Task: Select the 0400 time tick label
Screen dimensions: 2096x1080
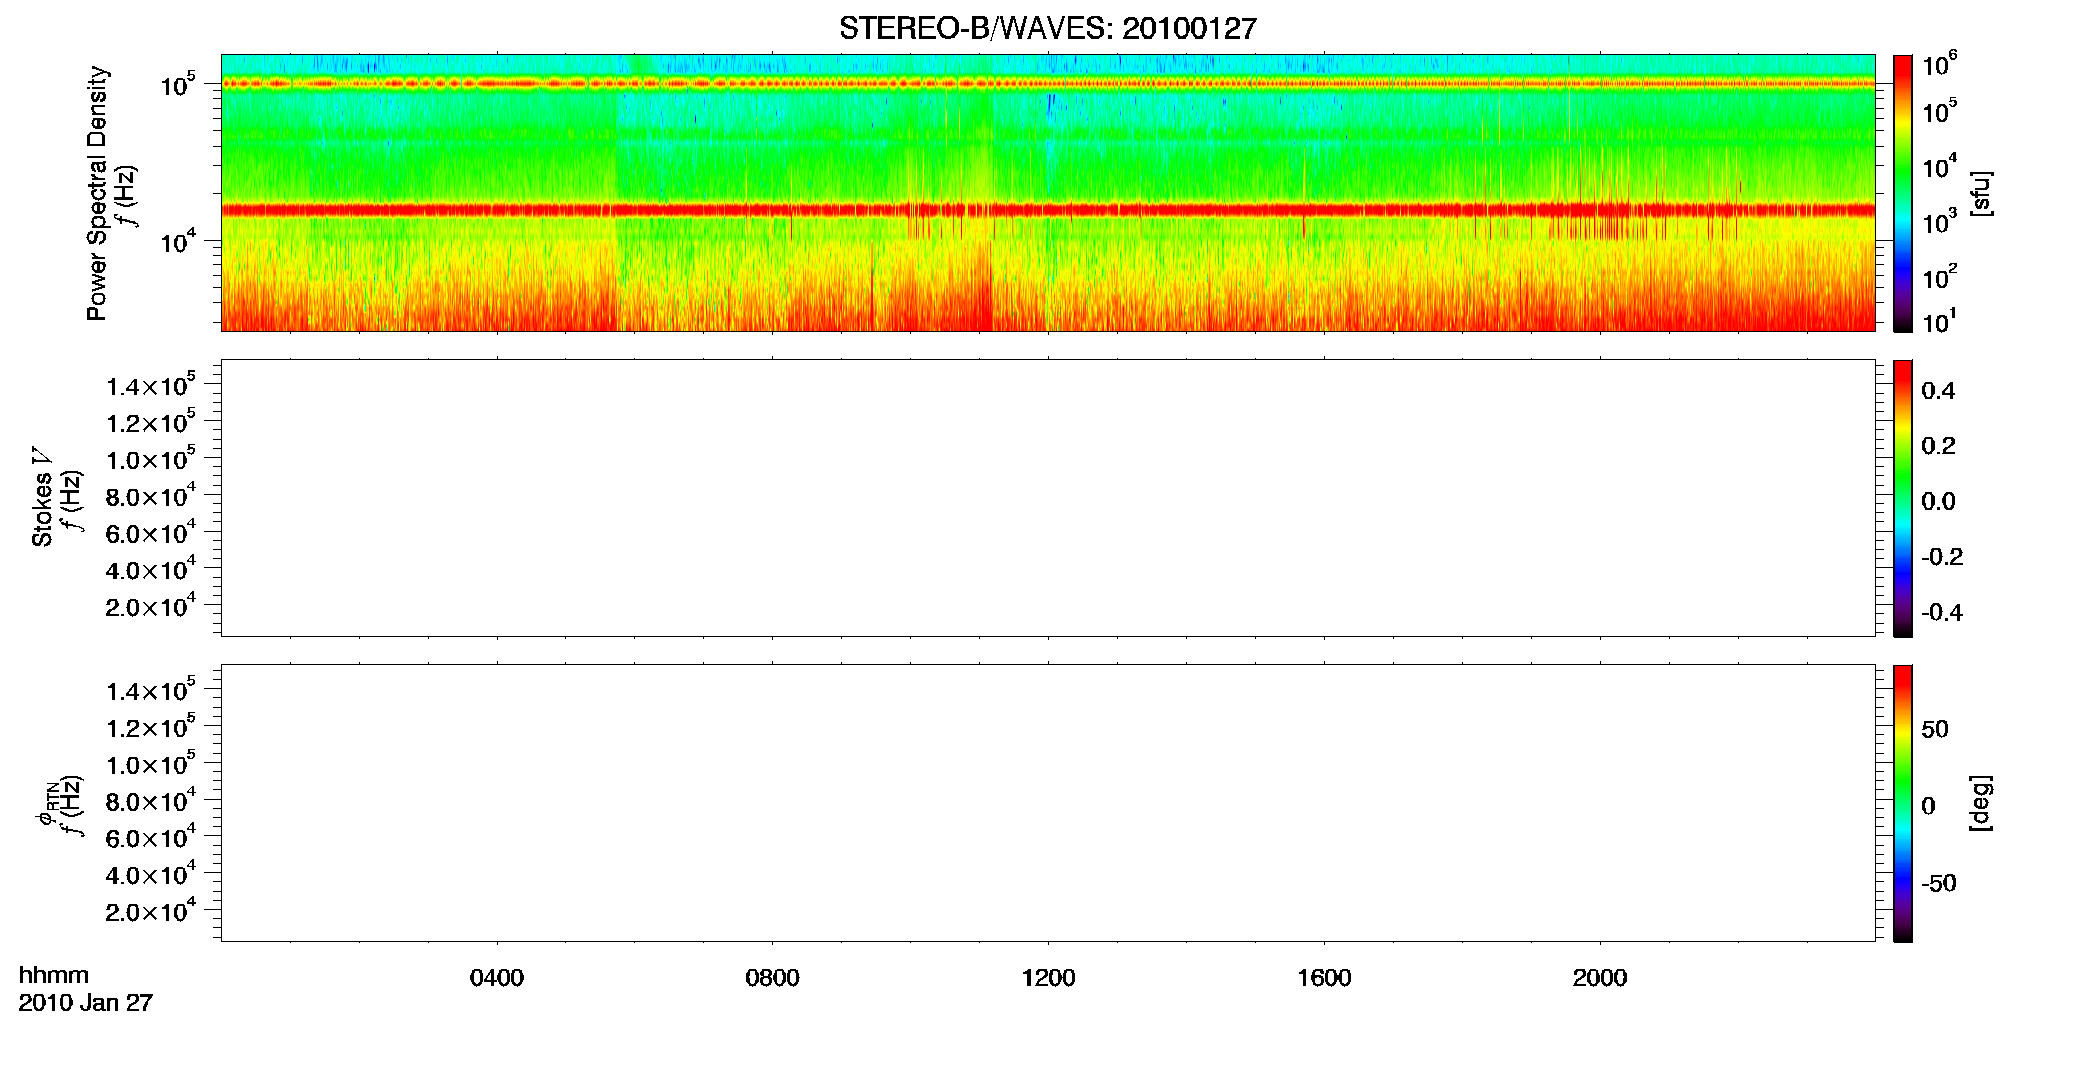Action: tap(497, 978)
